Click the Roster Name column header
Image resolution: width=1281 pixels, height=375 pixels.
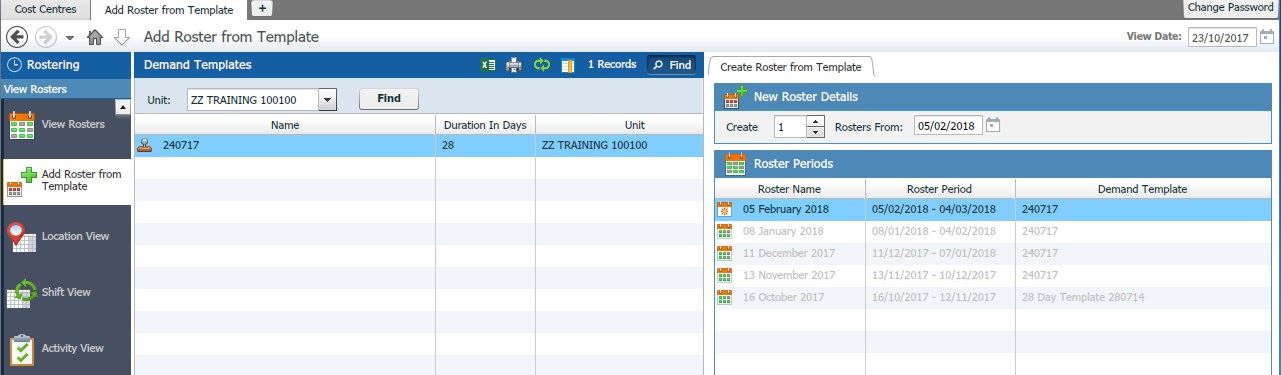(789, 189)
